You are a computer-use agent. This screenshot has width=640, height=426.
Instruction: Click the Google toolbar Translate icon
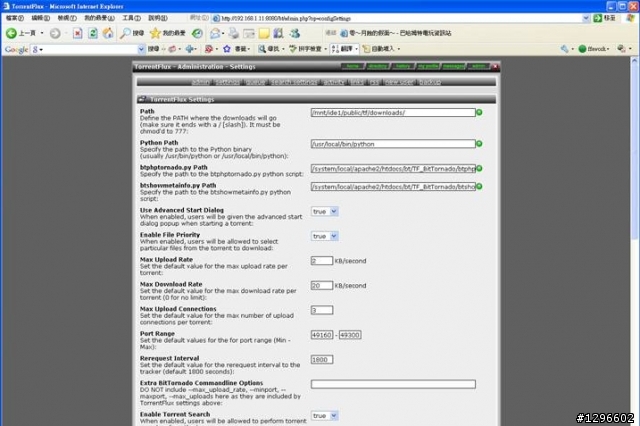(336, 49)
